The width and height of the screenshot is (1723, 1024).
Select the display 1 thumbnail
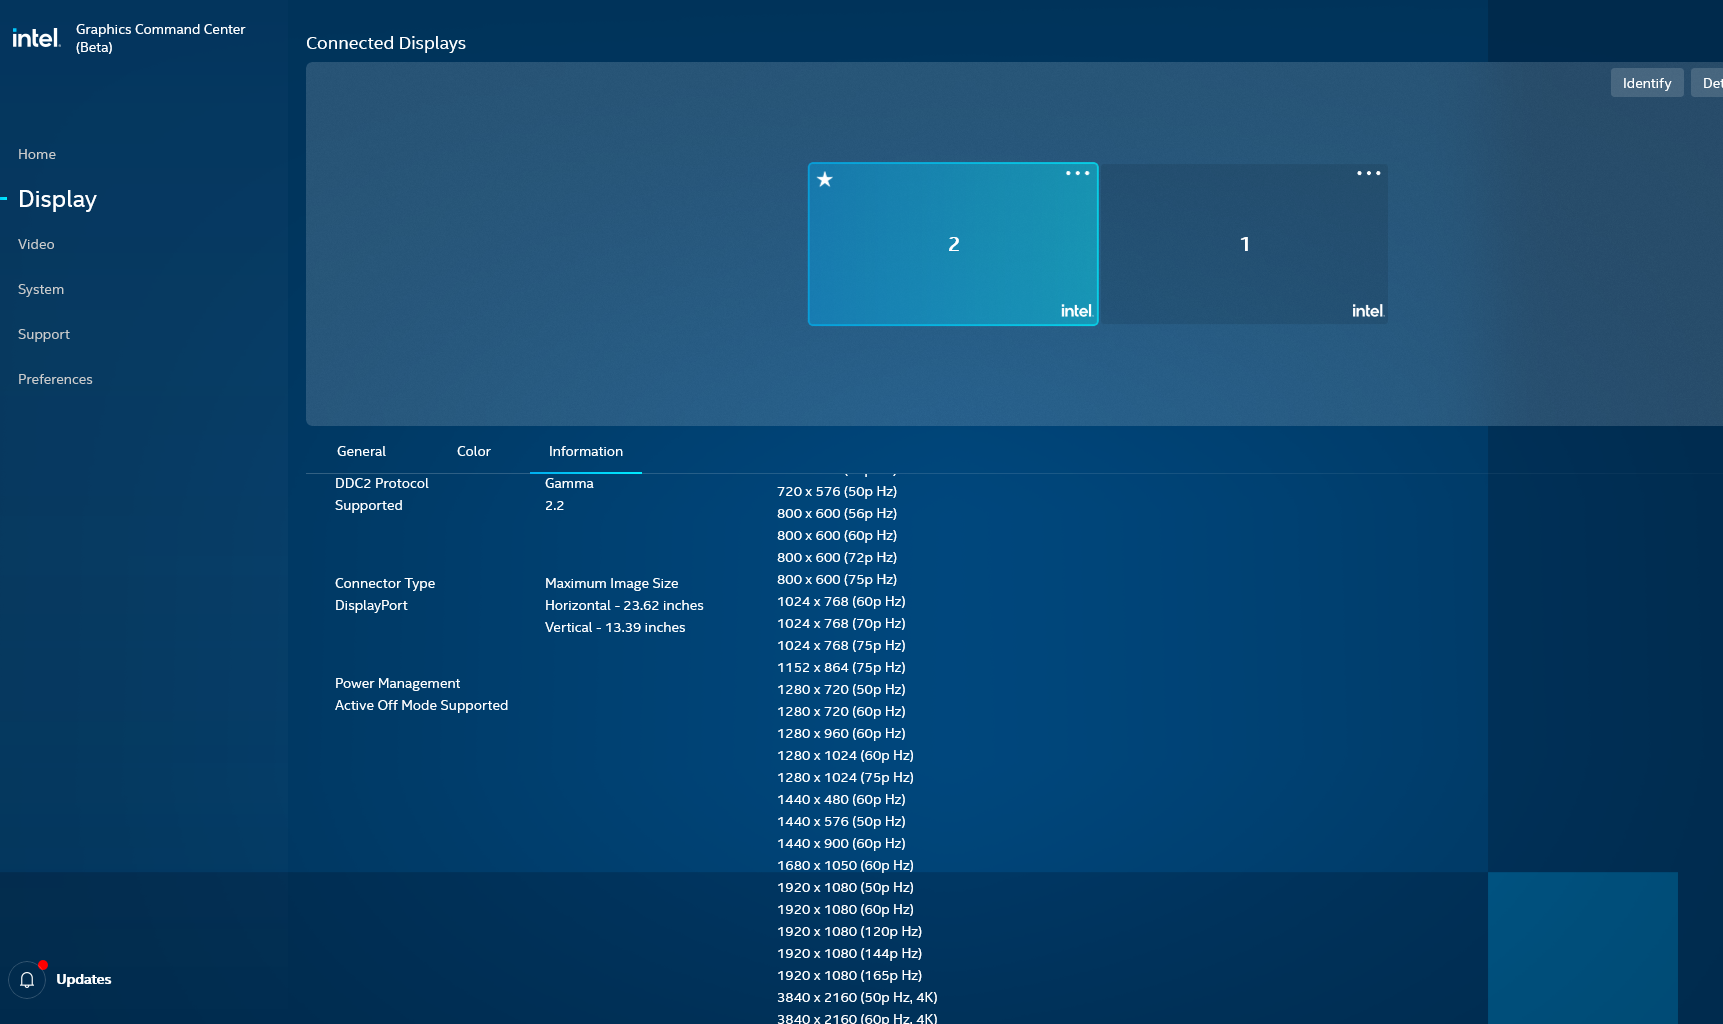click(x=1245, y=244)
